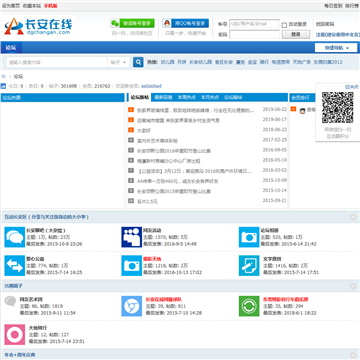Click hot search keyword 月饼
The image size is (360, 360).
pos(182,62)
